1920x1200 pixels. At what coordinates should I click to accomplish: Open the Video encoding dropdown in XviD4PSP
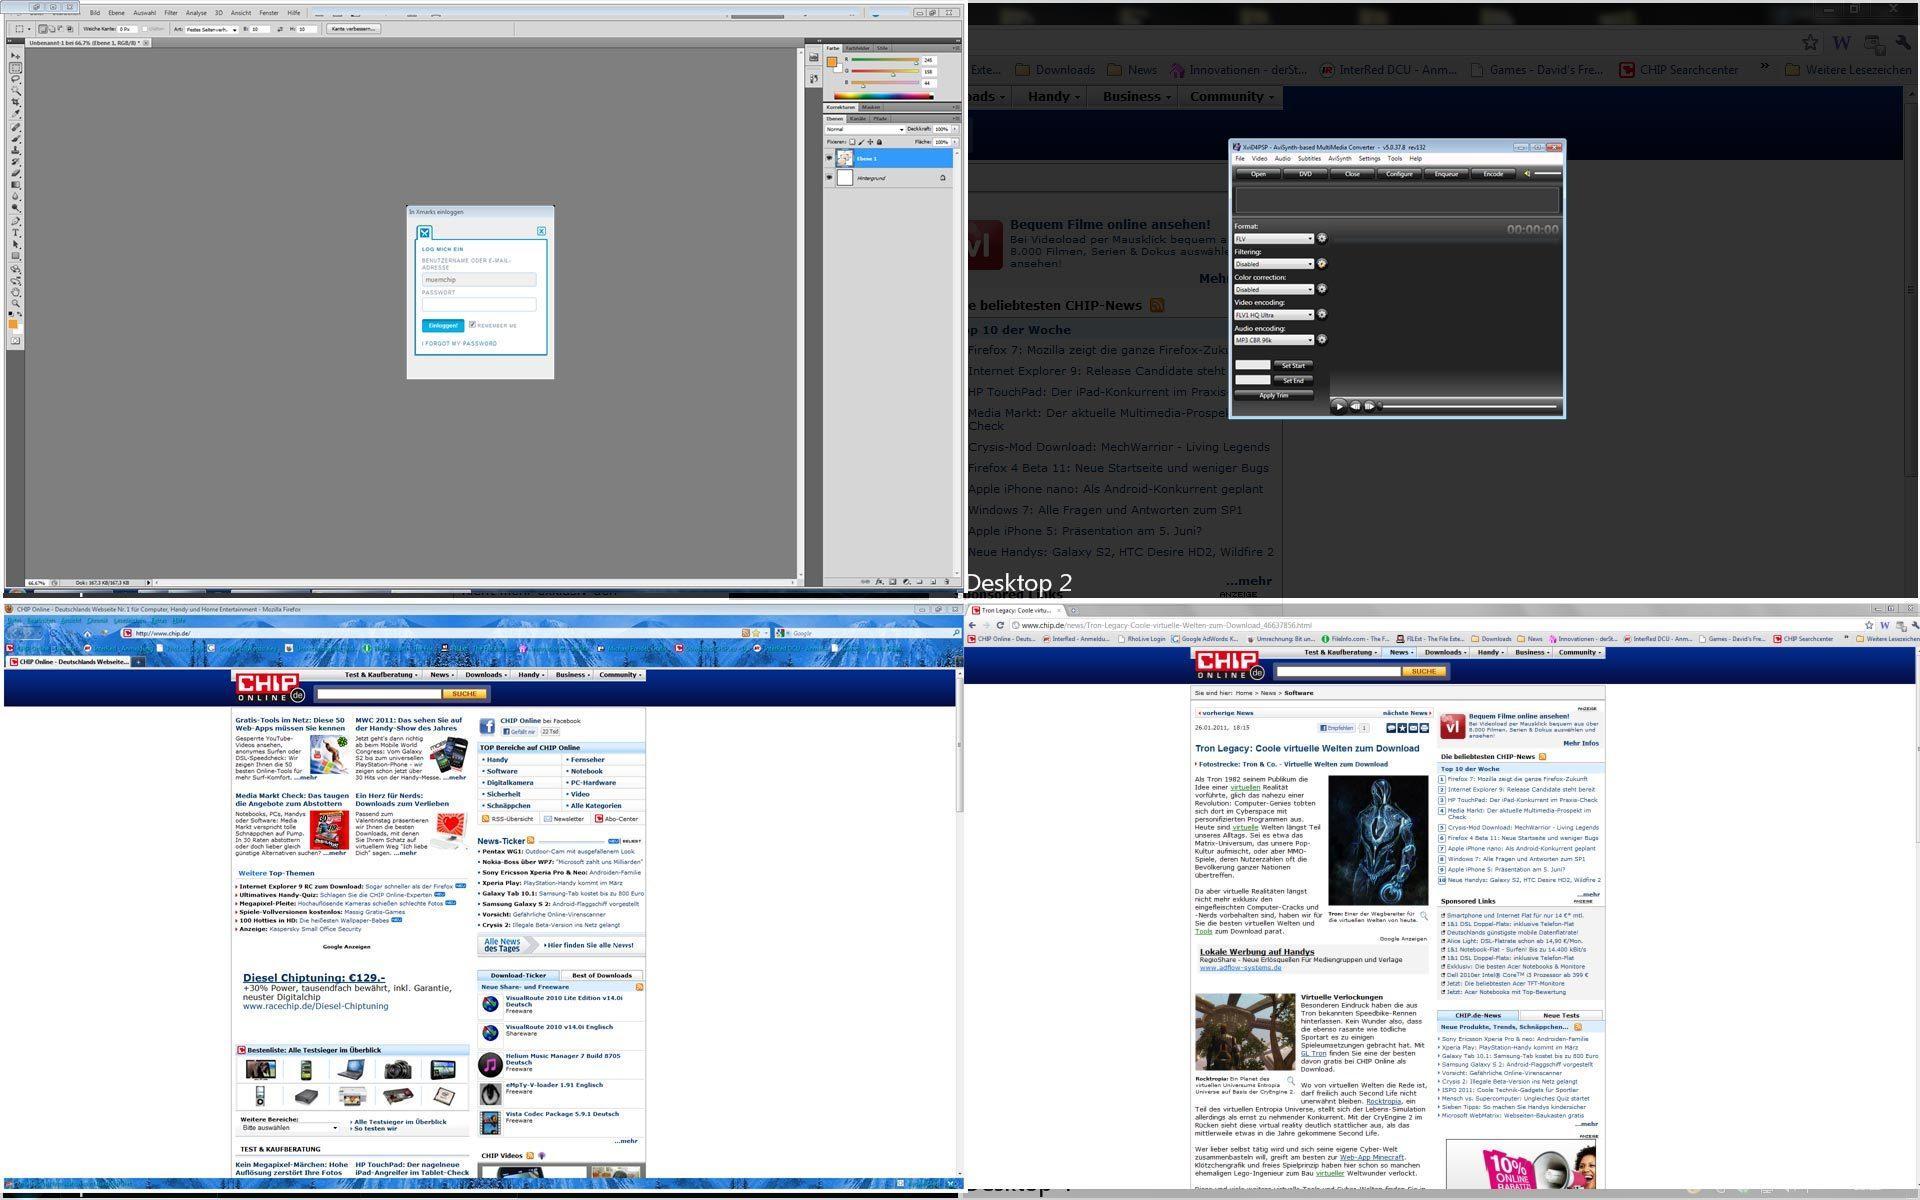point(1274,315)
